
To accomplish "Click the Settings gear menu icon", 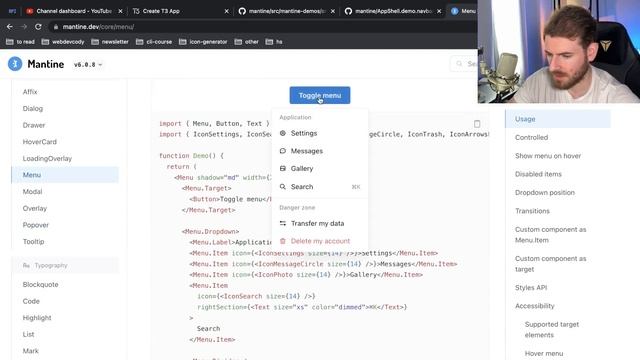I will tap(282, 133).
